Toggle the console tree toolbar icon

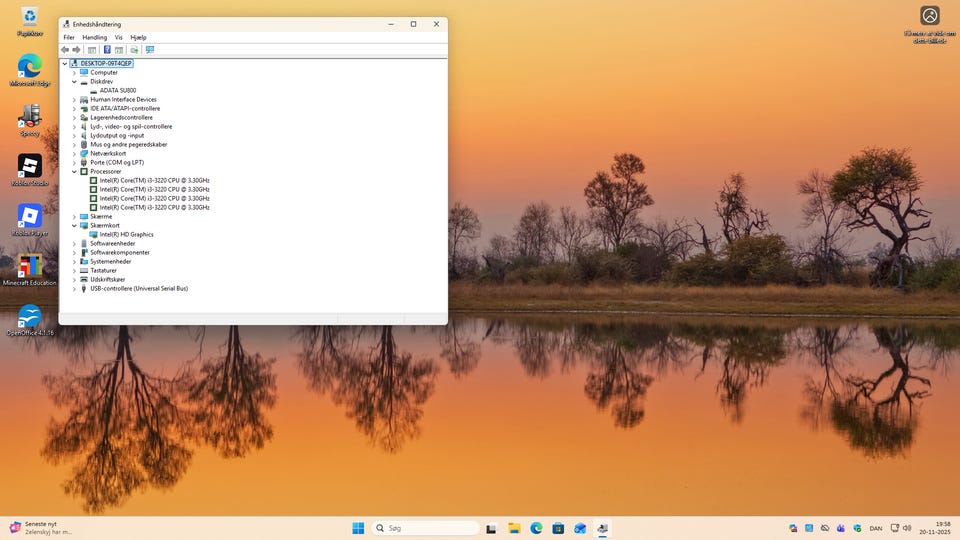92,50
